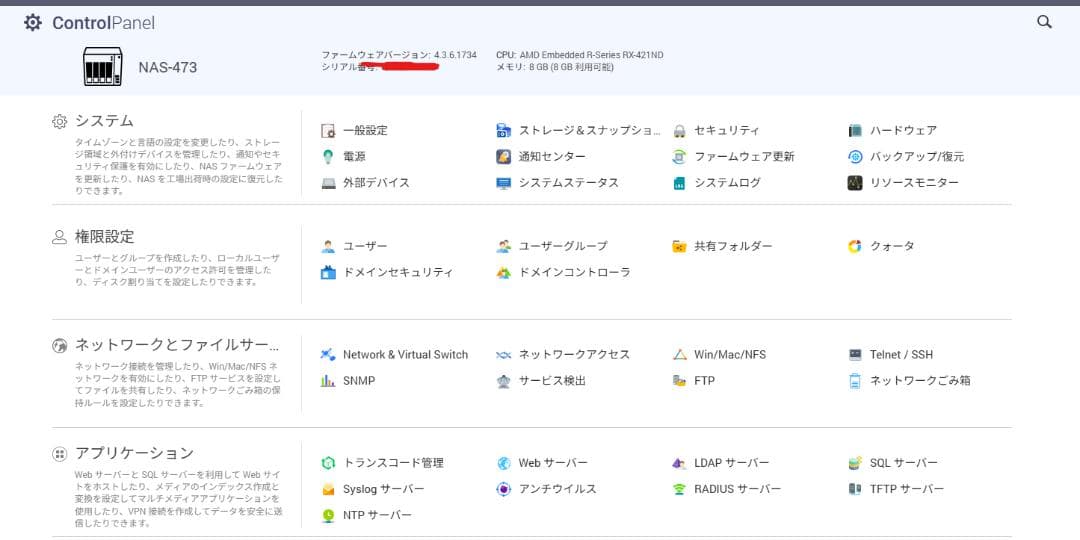Open TFTP サーバー icon
The height and width of the screenshot is (540, 1080).
[855, 490]
